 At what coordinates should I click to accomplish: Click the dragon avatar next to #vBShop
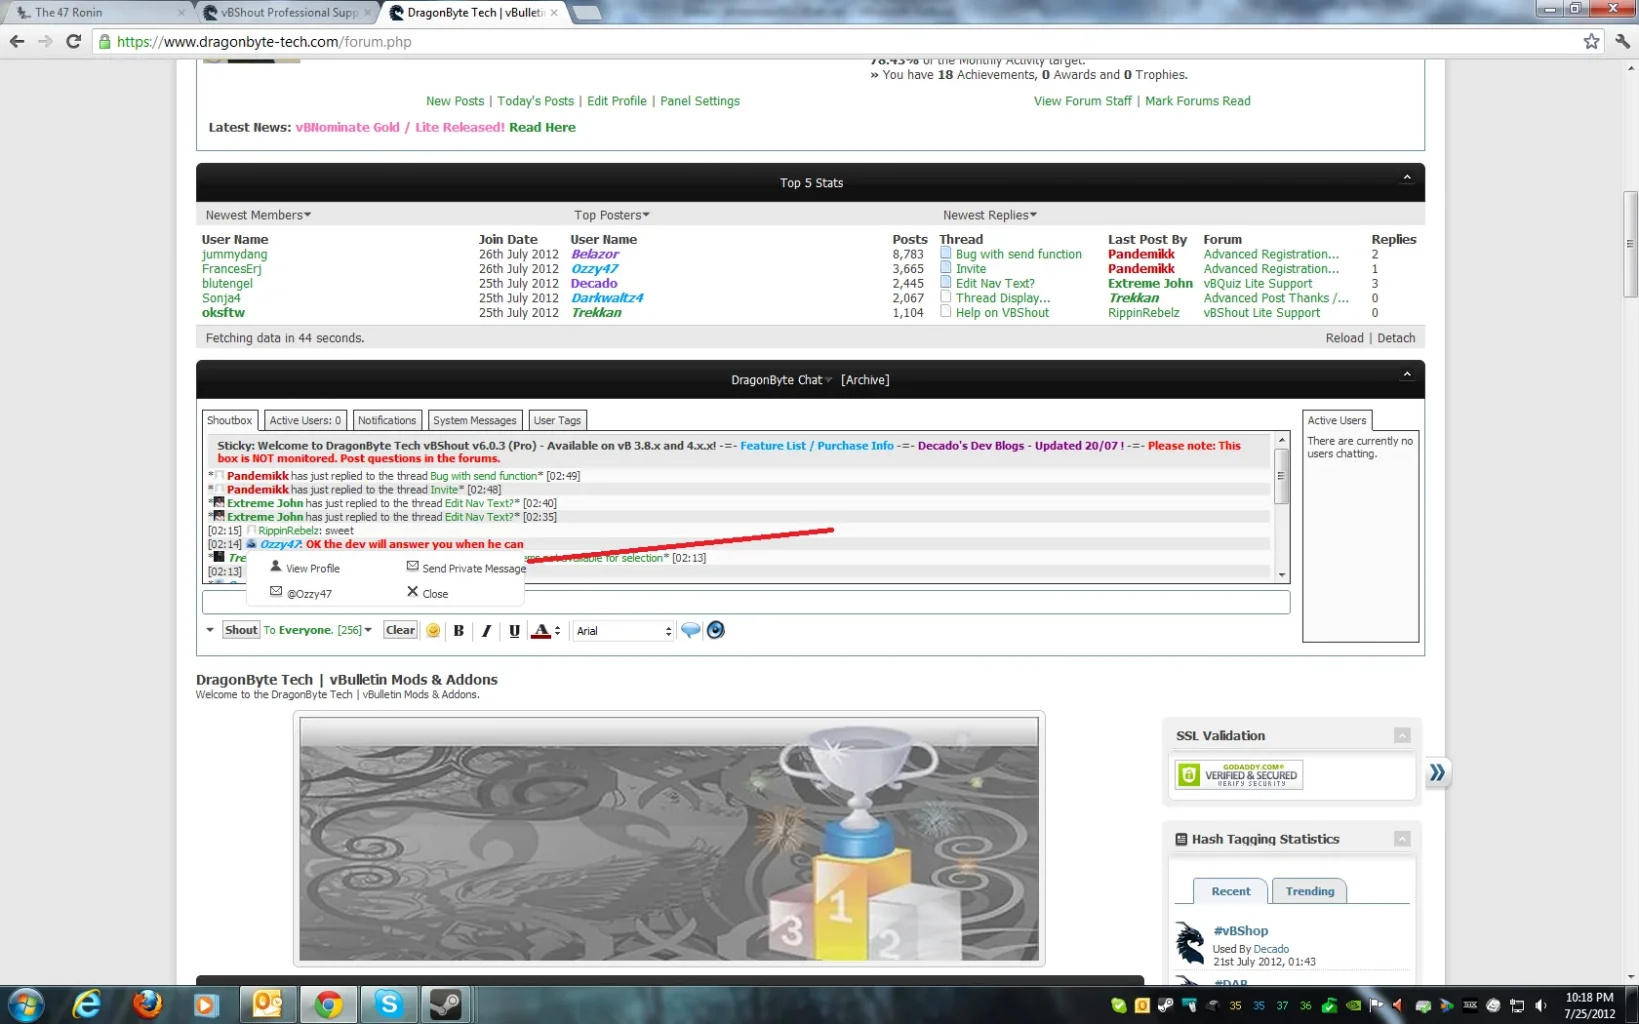(x=1190, y=942)
